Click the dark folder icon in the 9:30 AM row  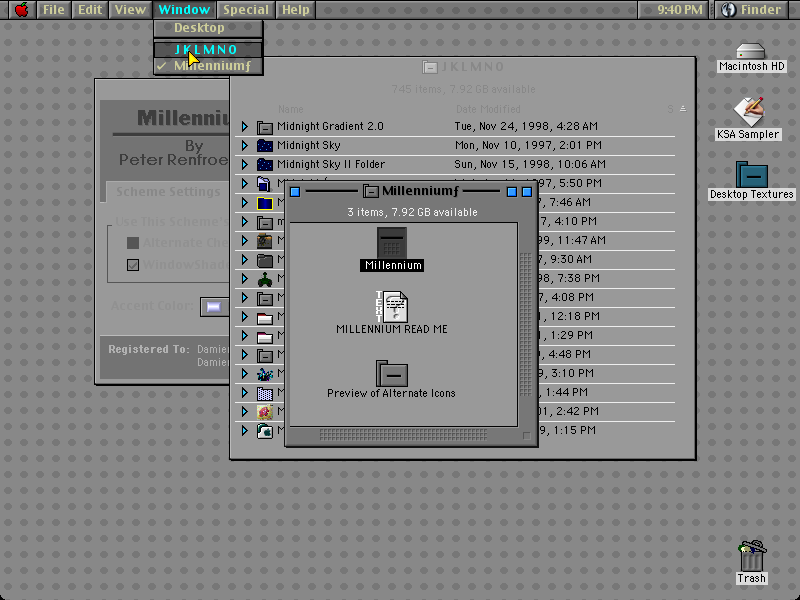[x=264, y=259]
